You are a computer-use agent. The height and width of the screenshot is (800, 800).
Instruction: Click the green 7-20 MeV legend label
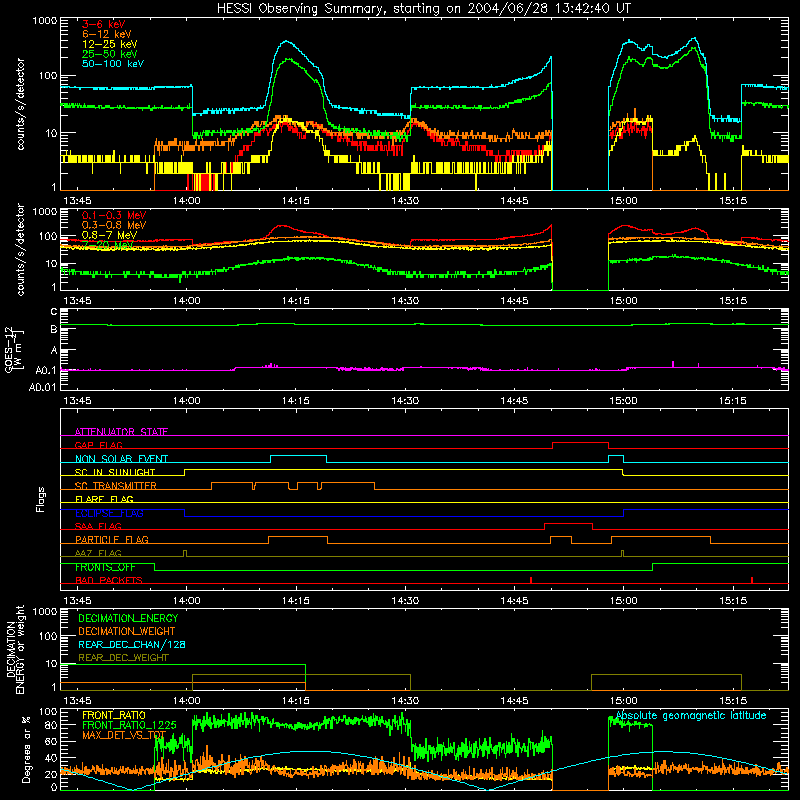coord(108,245)
